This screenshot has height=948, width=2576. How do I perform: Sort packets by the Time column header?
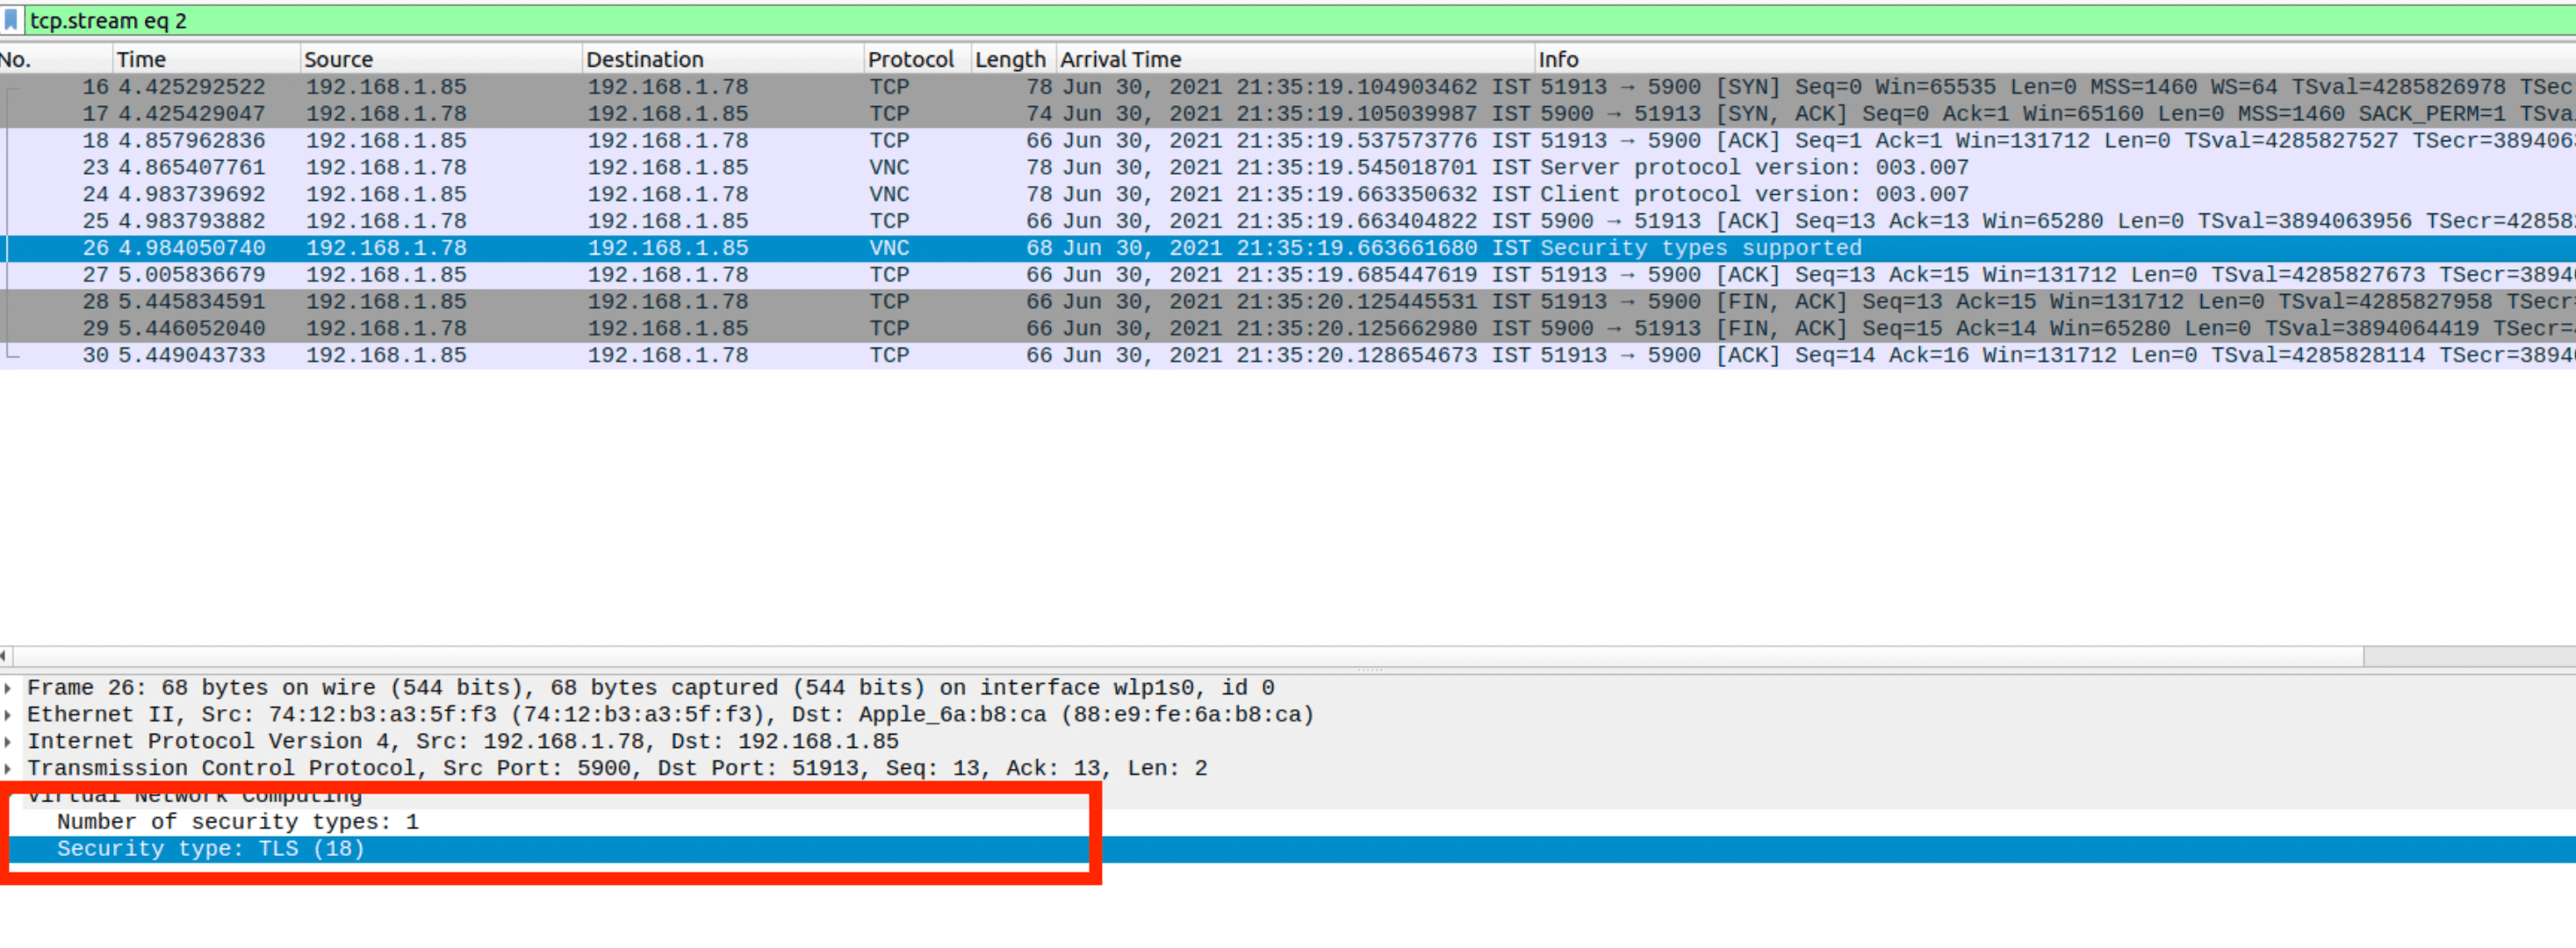141,59
